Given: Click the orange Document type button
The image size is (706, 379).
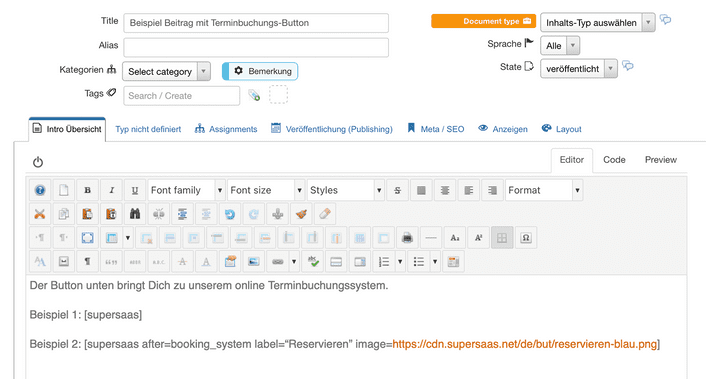Looking at the screenshot, I should coord(484,21).
